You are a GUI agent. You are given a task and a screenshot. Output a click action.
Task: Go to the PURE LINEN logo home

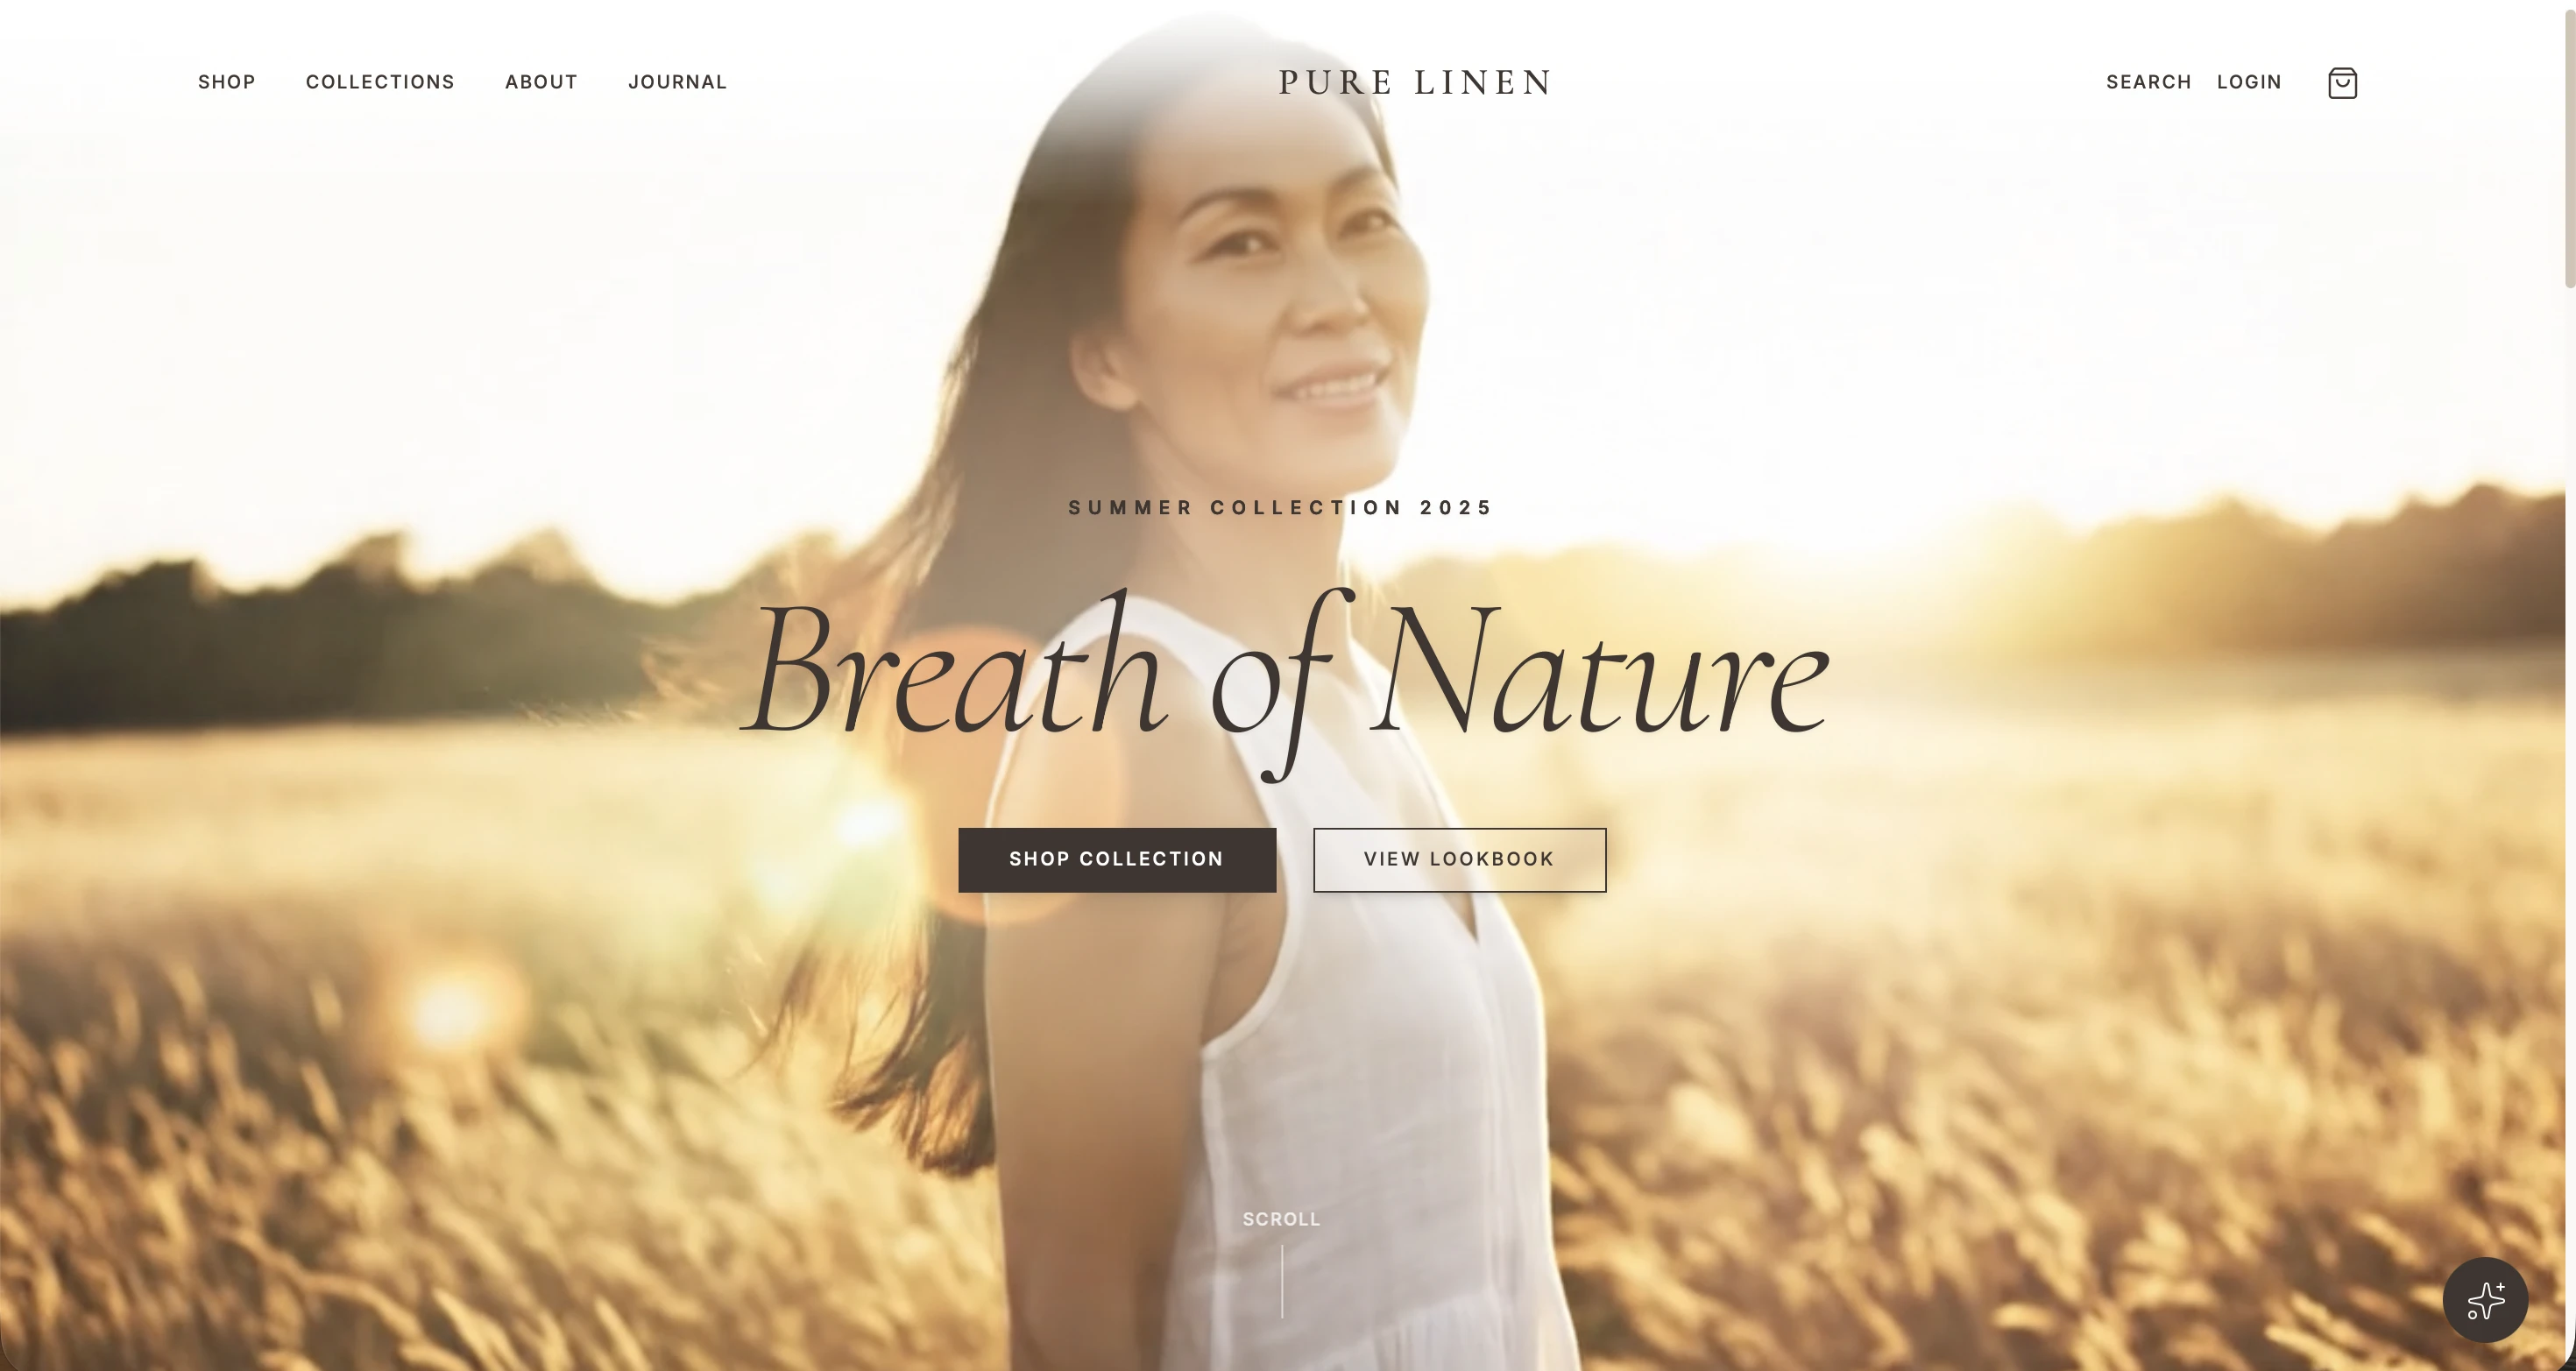click(1415, 82)
